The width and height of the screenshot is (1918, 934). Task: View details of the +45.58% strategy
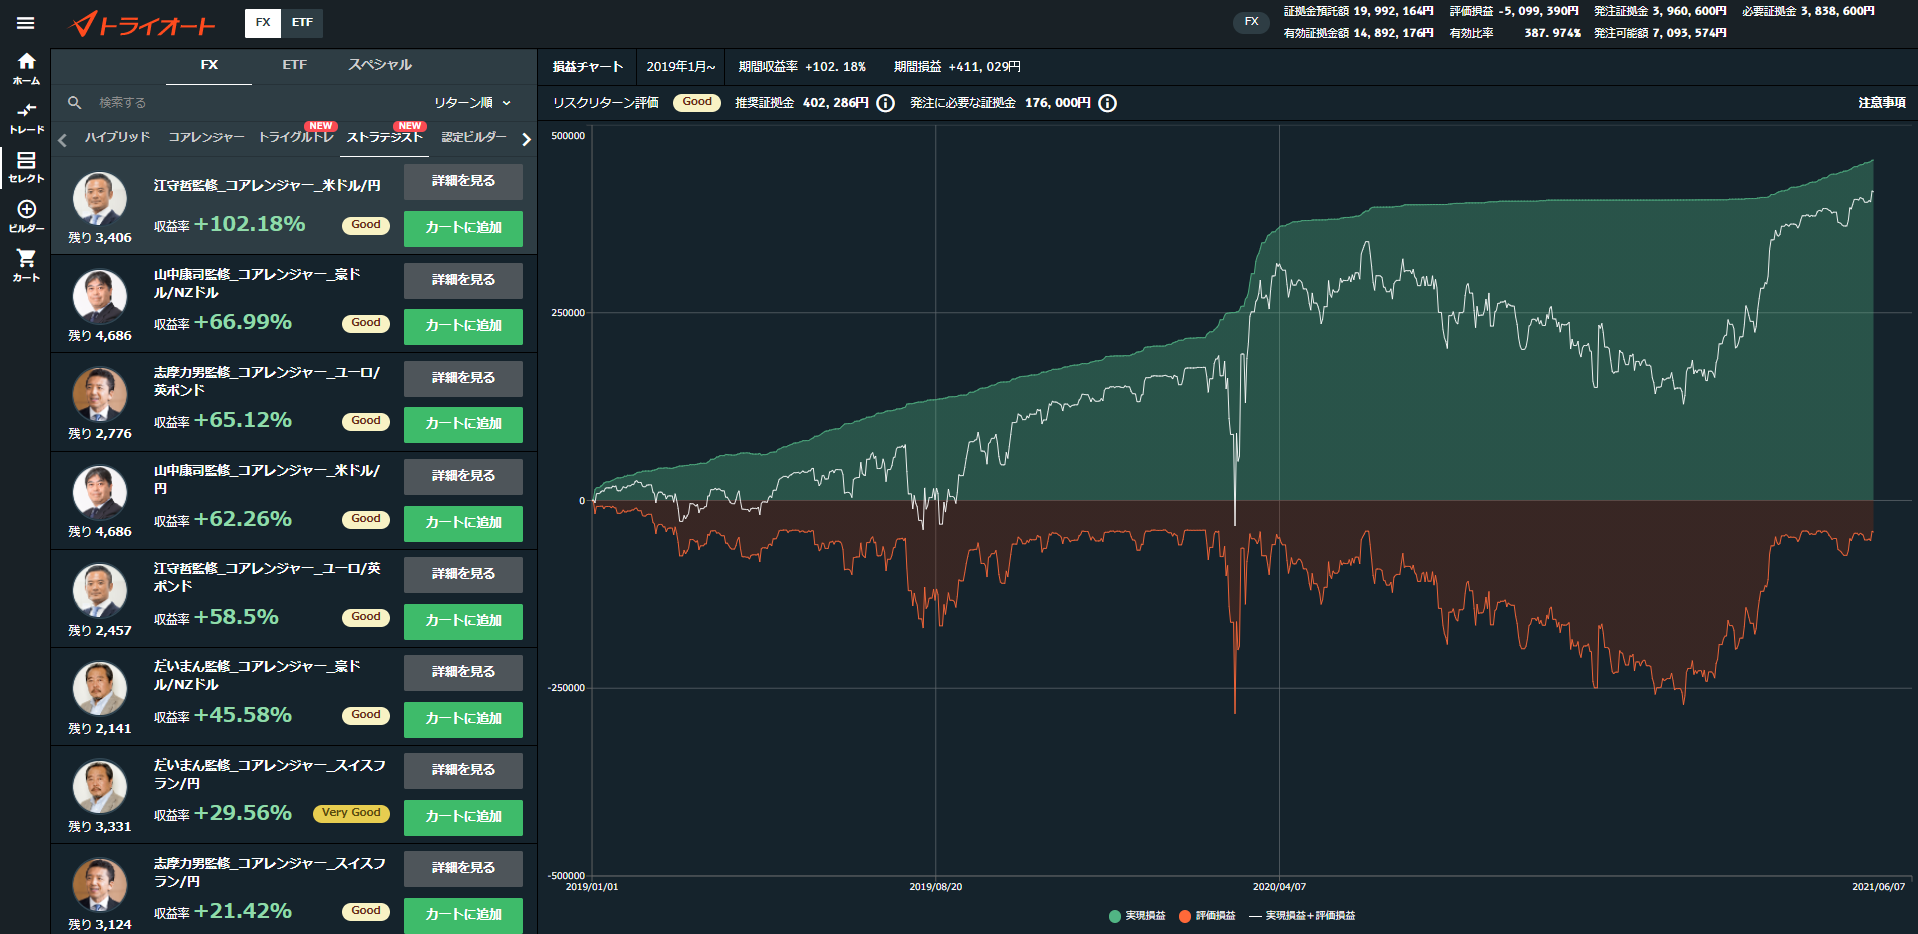tap(463, 672)
